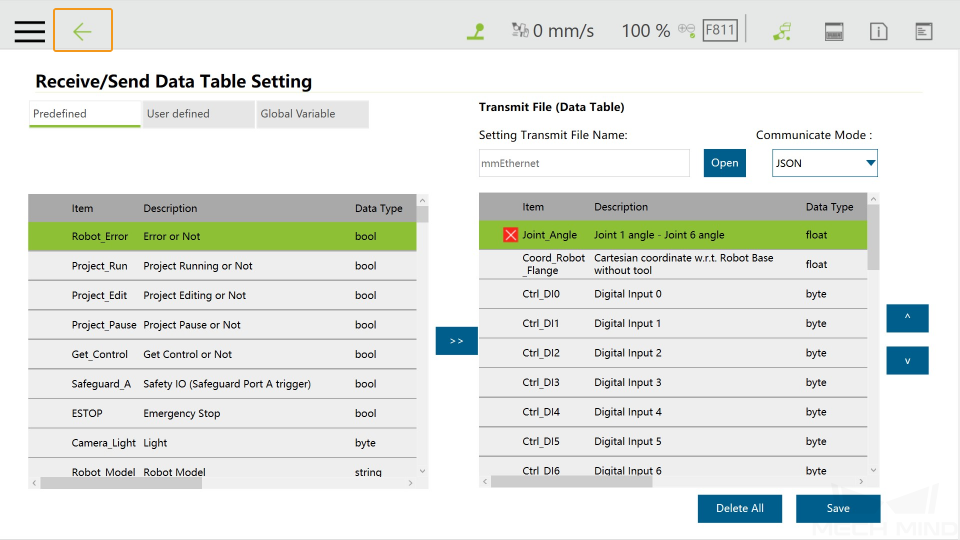Open the information icon in top bar
The image size is (960, 540).
click(879, 32)
